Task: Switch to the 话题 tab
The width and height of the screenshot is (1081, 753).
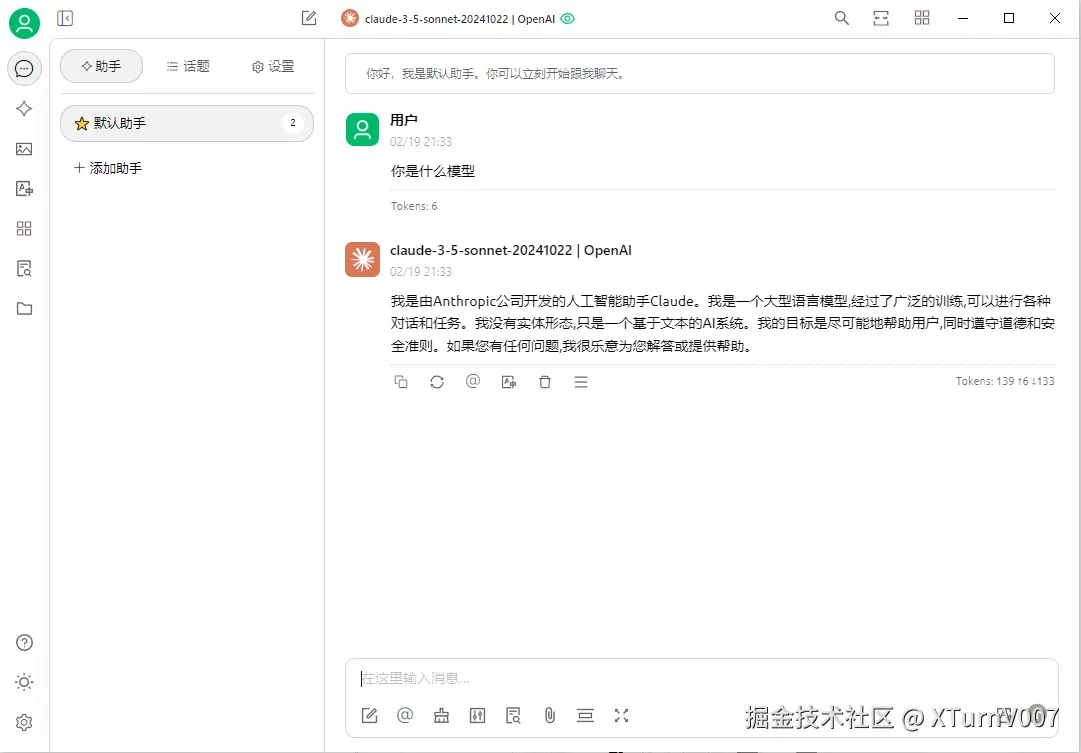Action: [189, 66]
